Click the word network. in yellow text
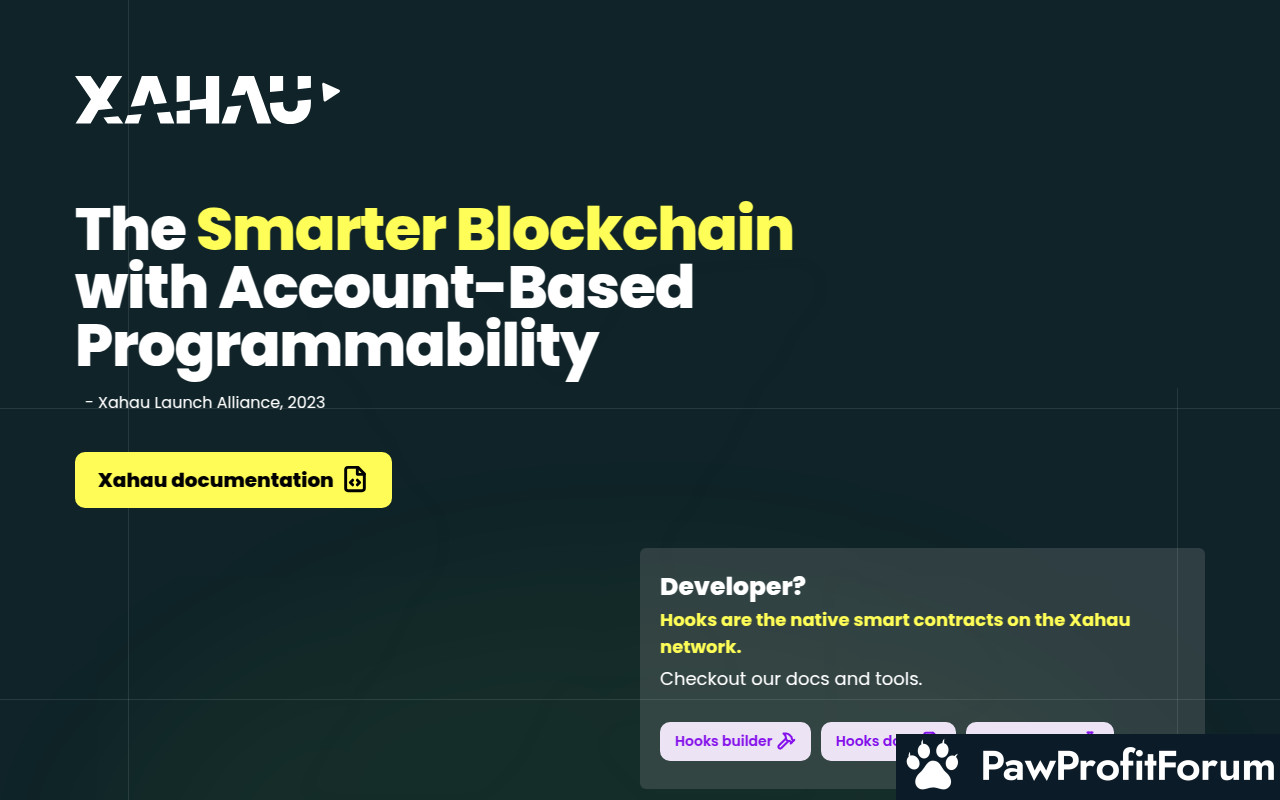Image resolution: width=1280 pixels, height=800 pixels. pos(701,647)
